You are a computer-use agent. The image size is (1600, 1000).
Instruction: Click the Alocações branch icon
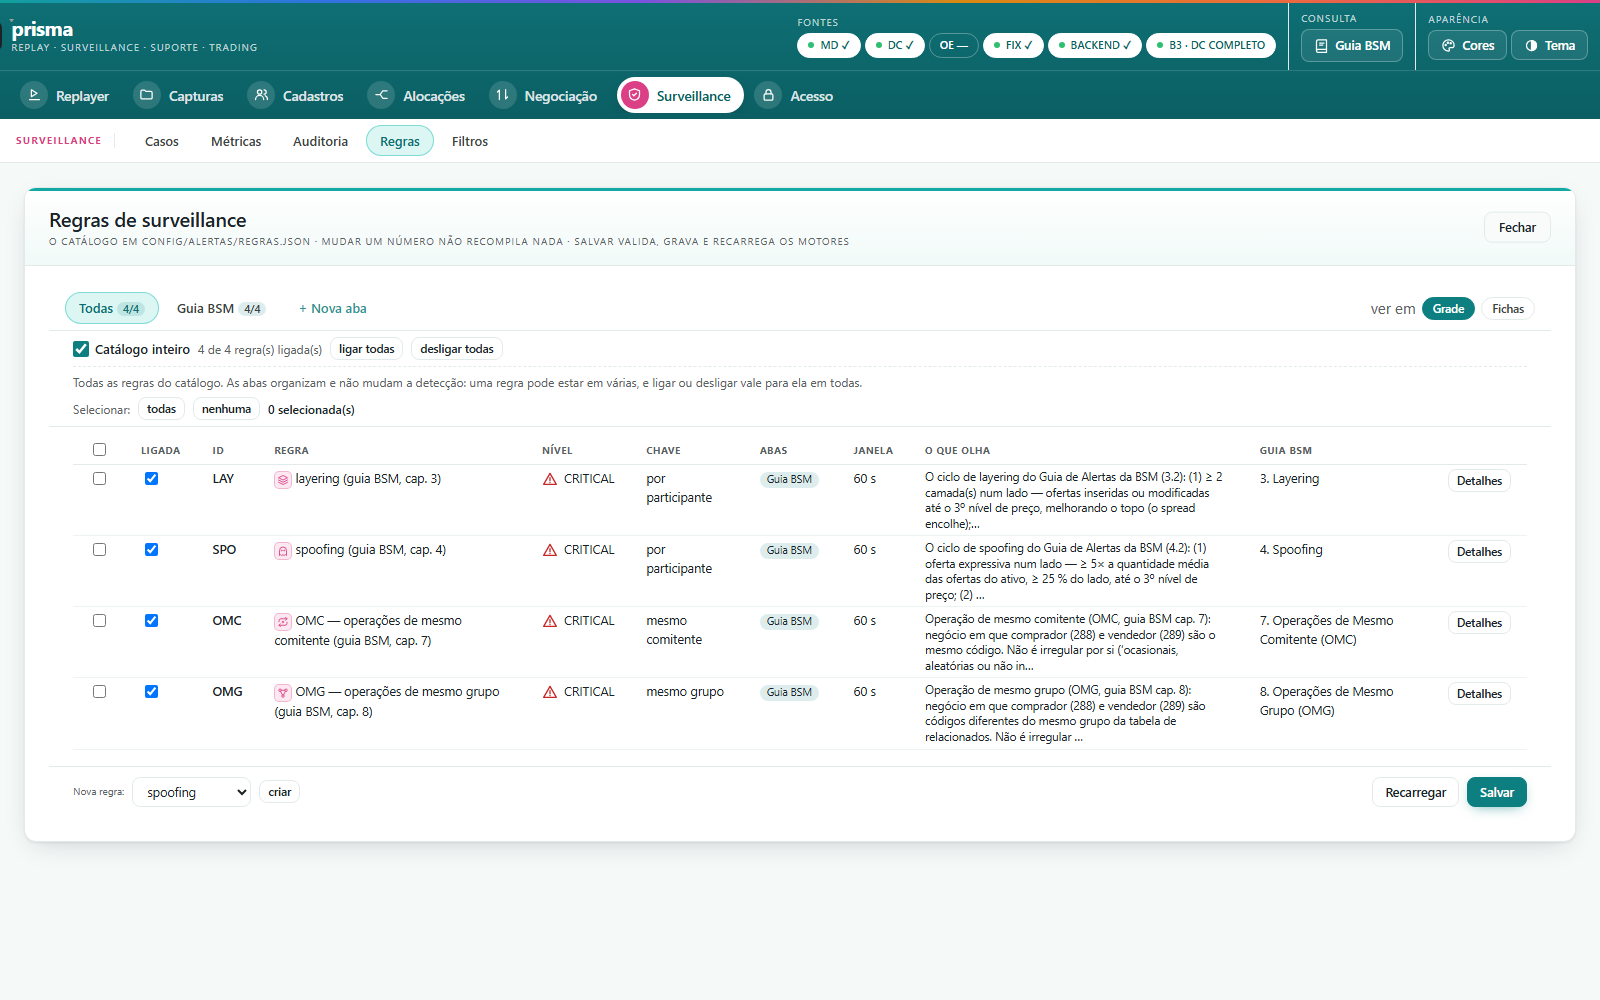381,95
